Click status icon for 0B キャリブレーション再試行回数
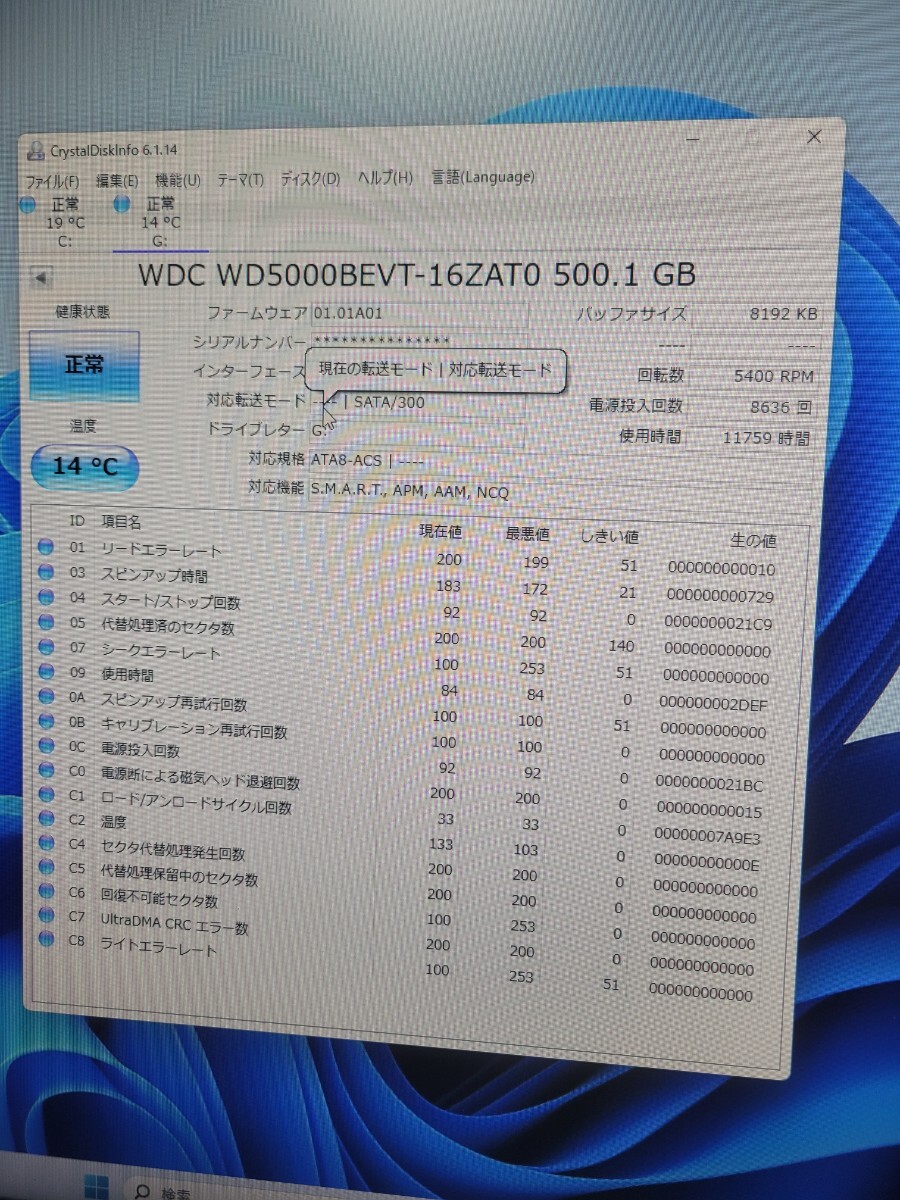 (x=45, y=721)
